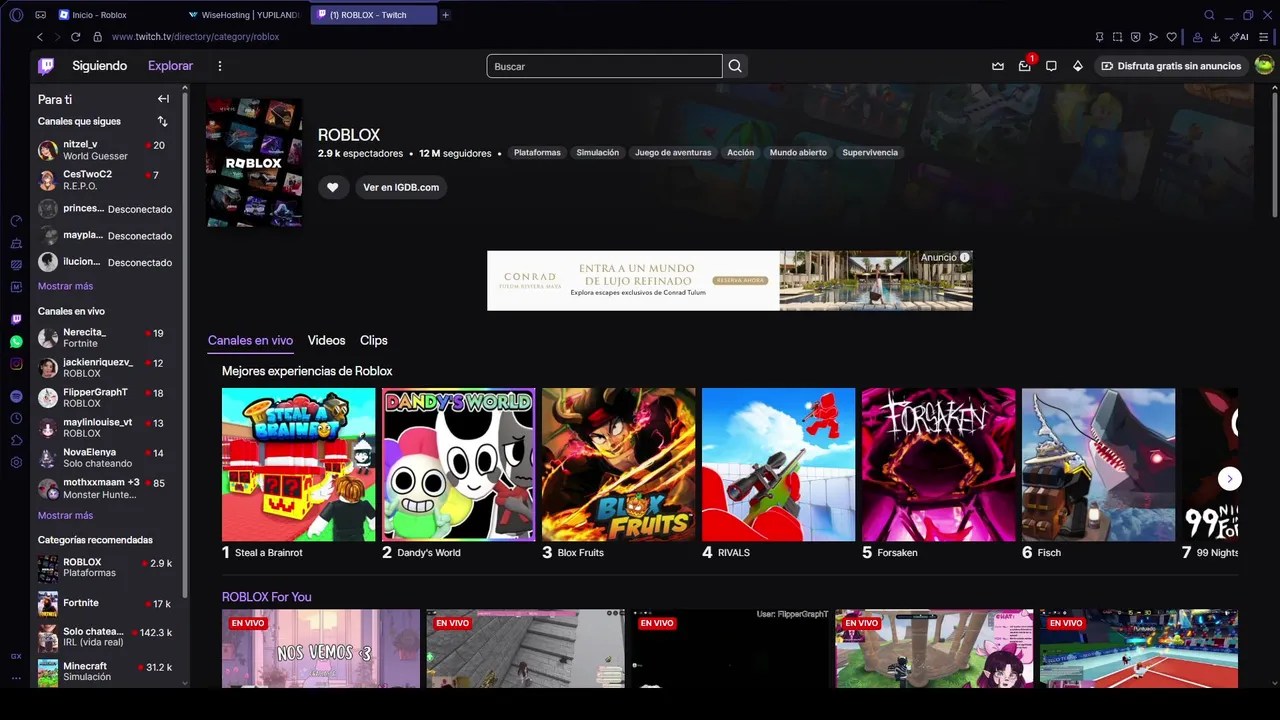The height and width of the screenshot is (720, 1280).
Task: Open Dandy's World thumbnail
Action: (458, 464)
